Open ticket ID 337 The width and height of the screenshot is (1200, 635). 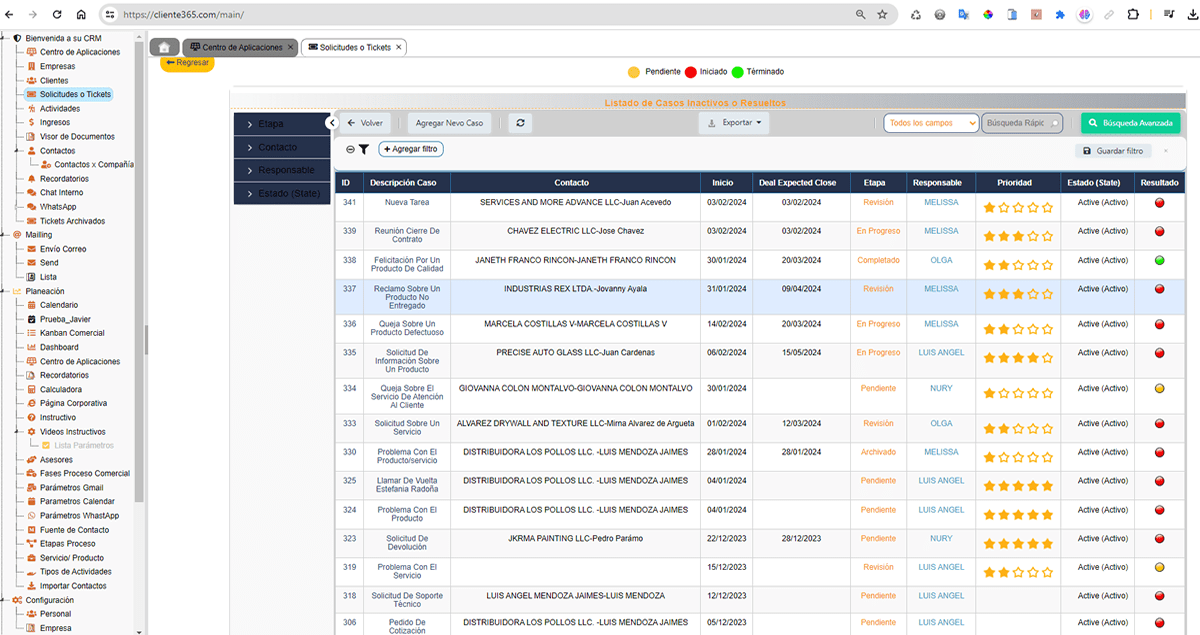coord(349,289)
